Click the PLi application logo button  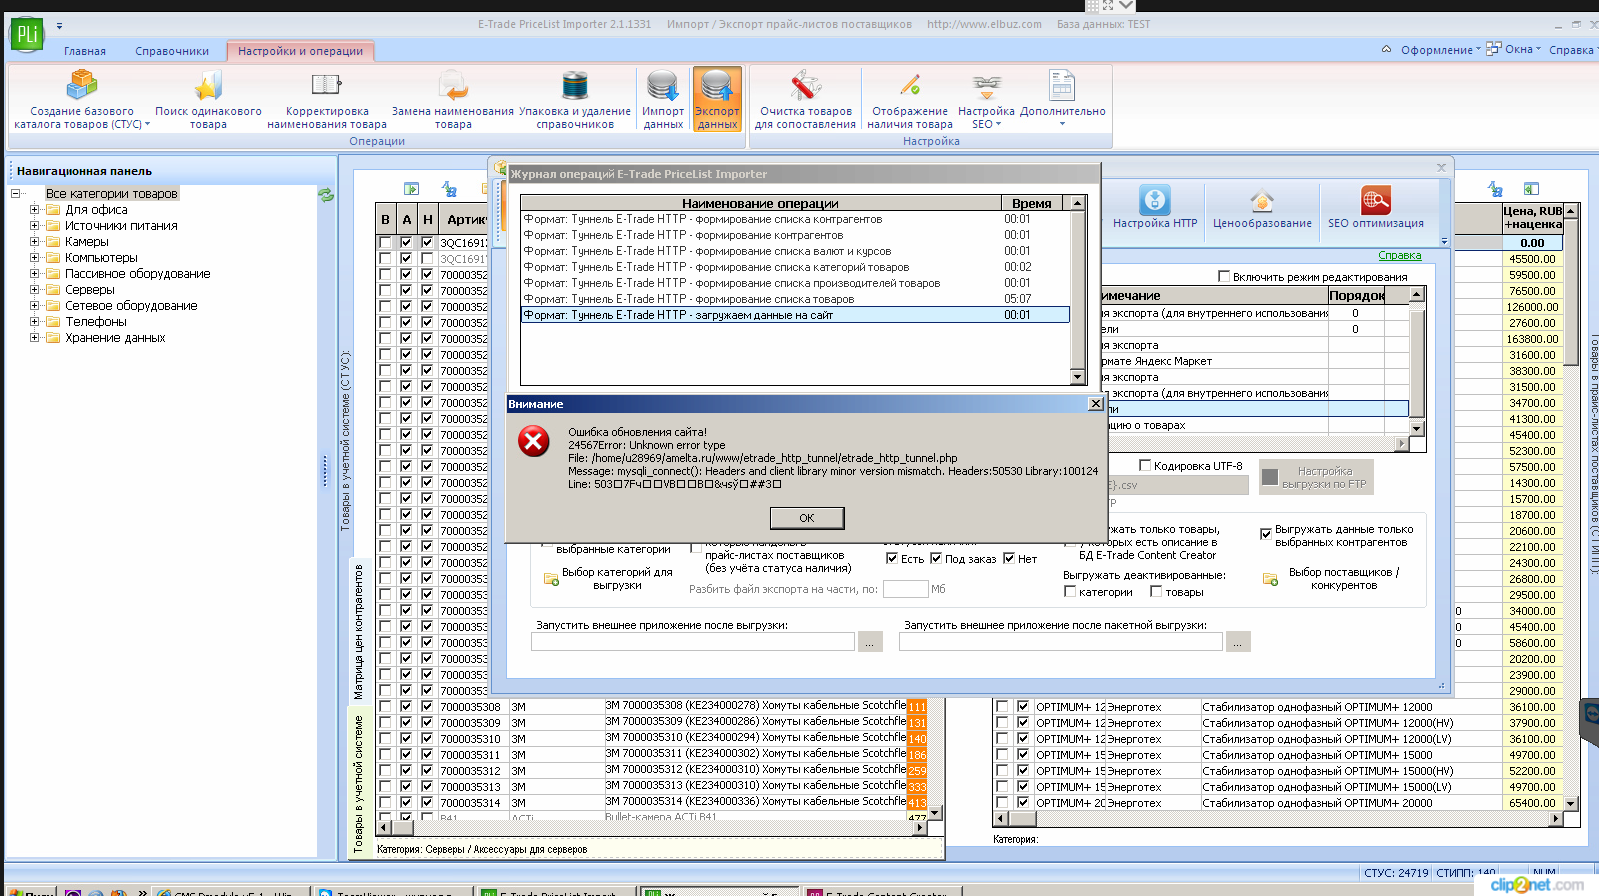coord(27,35)
